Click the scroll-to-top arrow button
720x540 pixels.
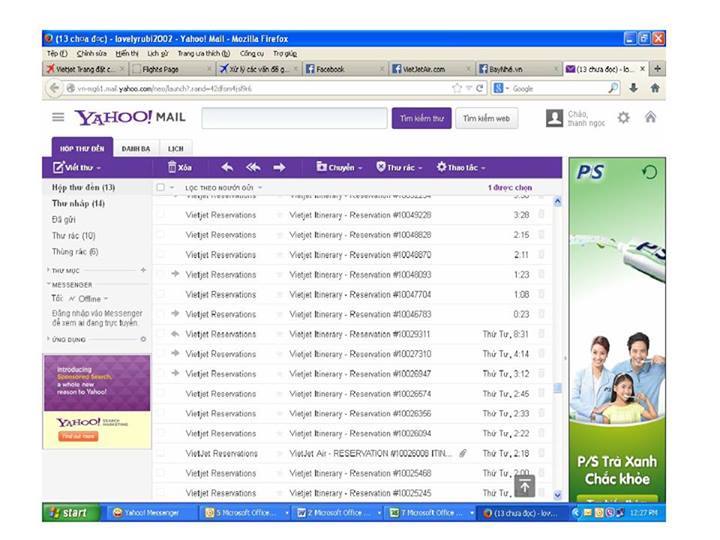[524, 486]
